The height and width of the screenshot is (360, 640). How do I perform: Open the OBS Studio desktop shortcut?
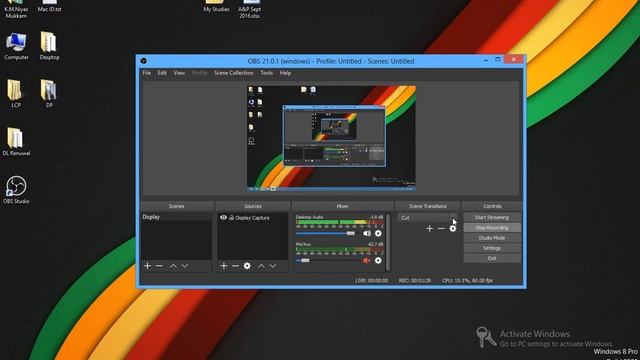[16, 190]
